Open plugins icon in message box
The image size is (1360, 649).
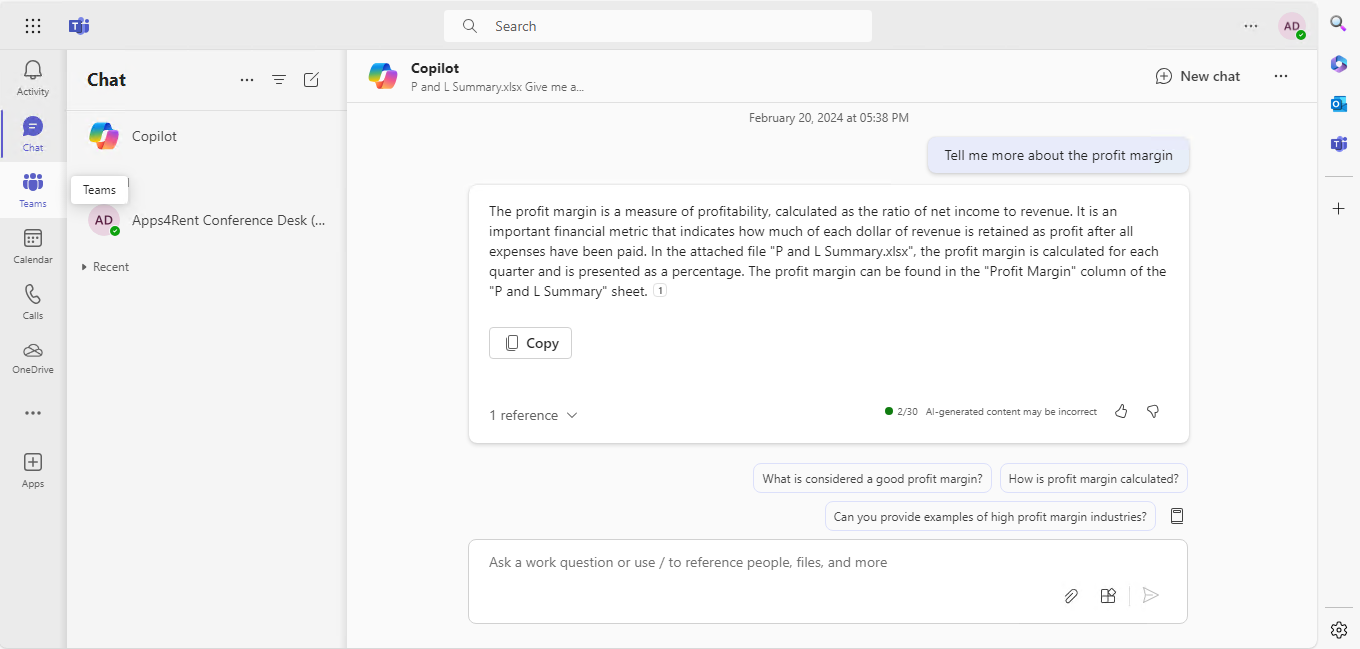click(1108, 596)
